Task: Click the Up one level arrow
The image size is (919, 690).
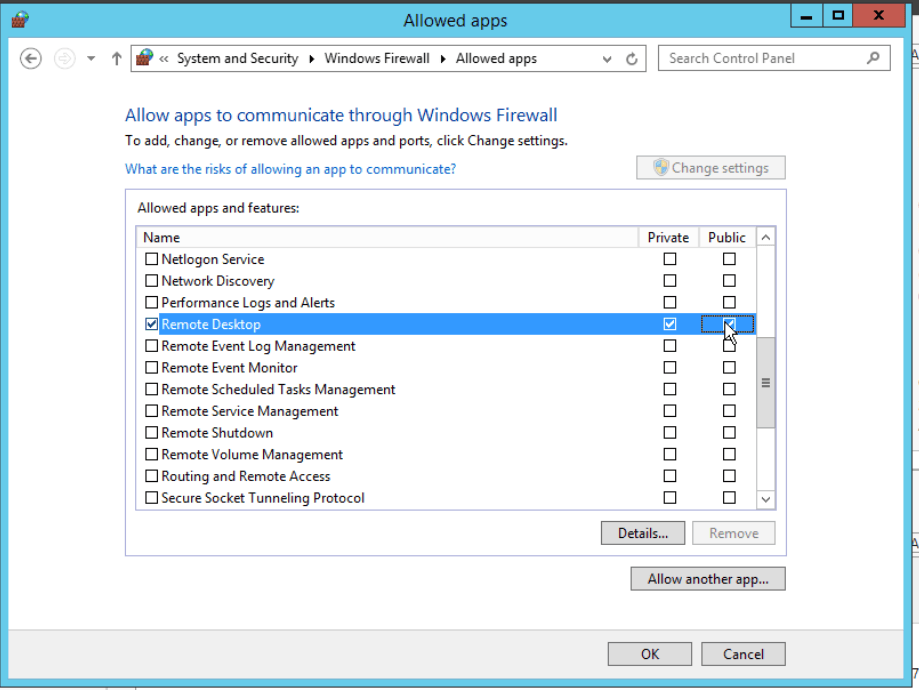Action: point(116,59)
